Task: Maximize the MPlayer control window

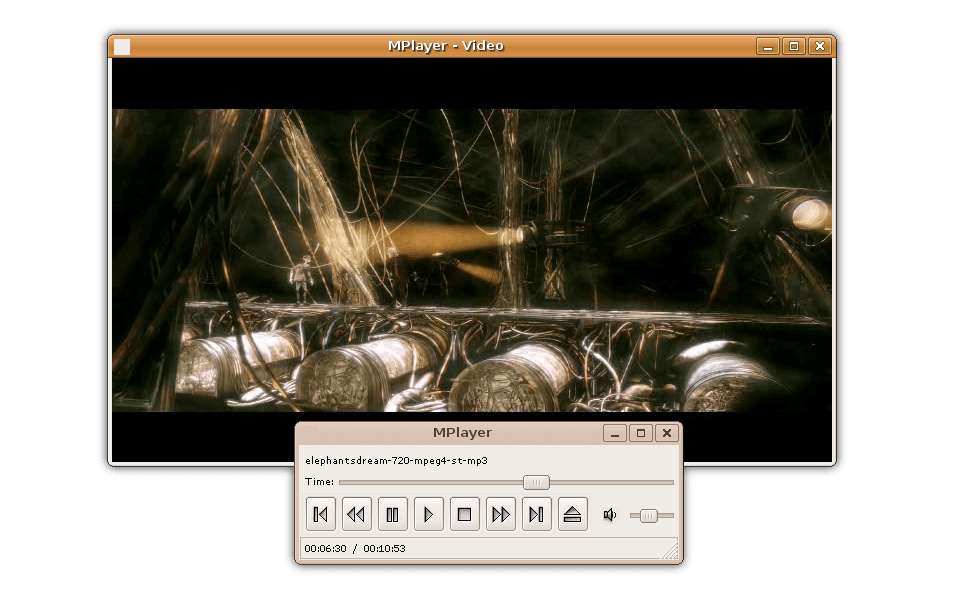Action: [641, 433]
